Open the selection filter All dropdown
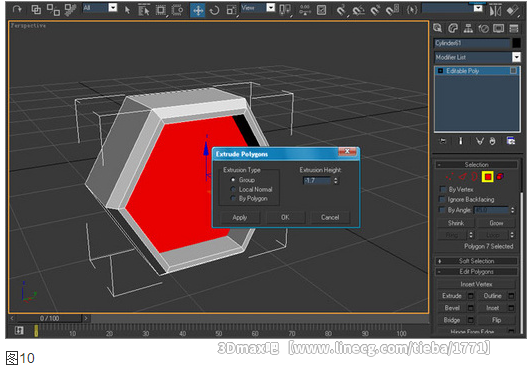 coord(113,7)
